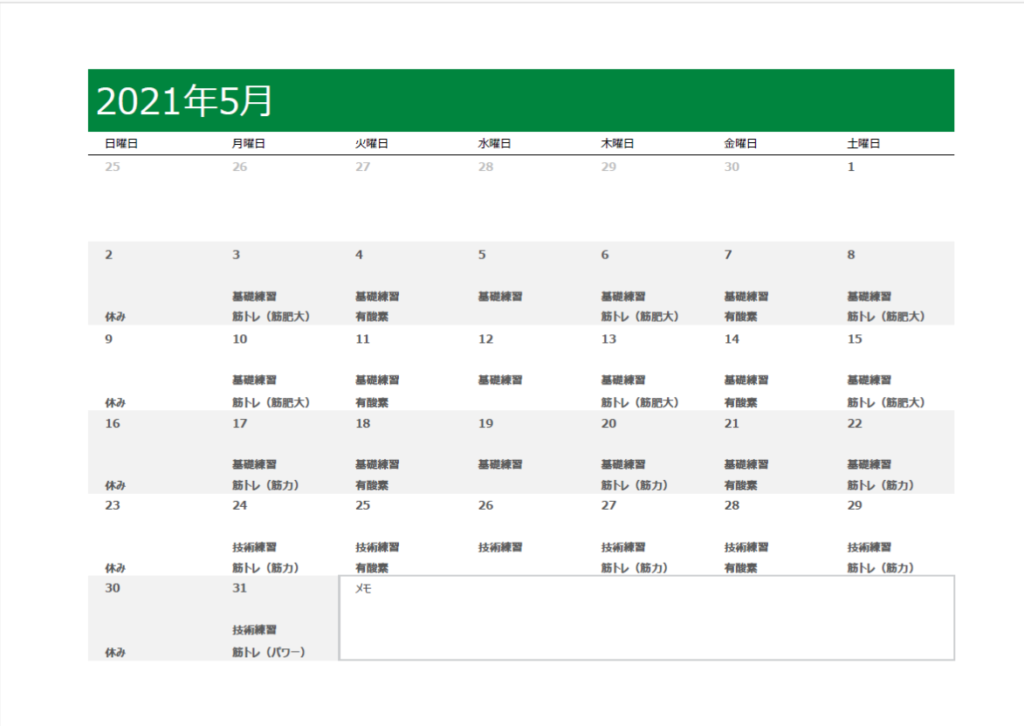Click the 2021年5月 calendar title
The width and height of the screenshot is (1024, 726).
pos(184,101)
